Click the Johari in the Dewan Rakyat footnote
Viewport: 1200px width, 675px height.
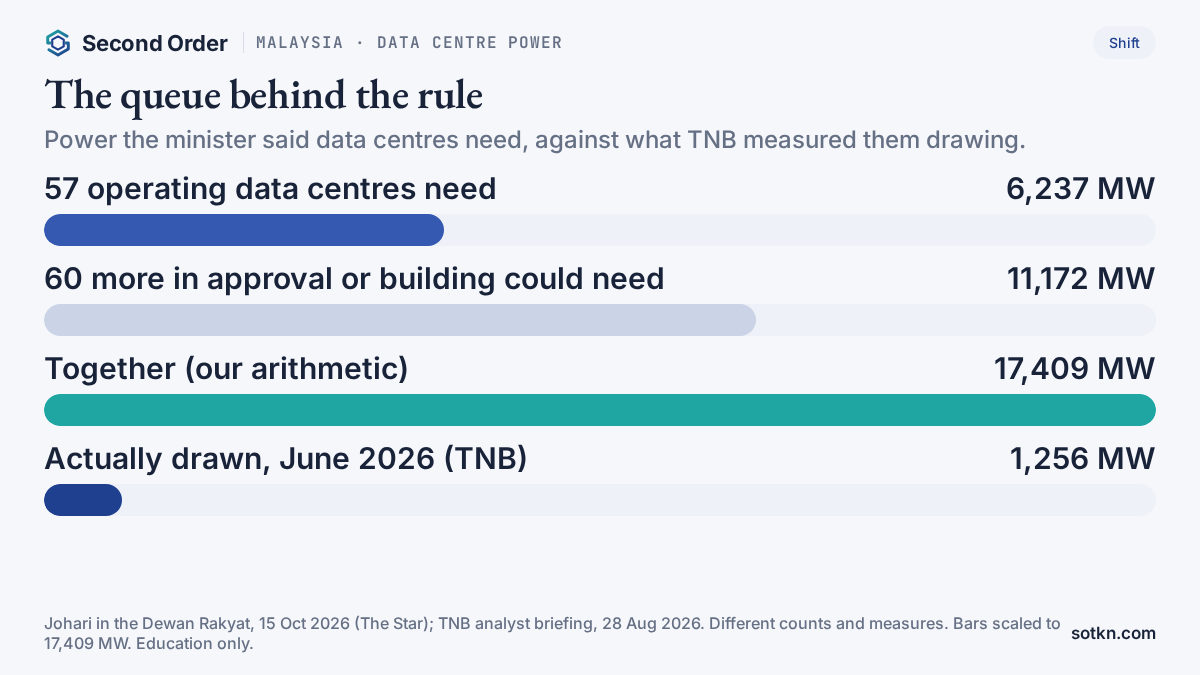click(552, 633)
